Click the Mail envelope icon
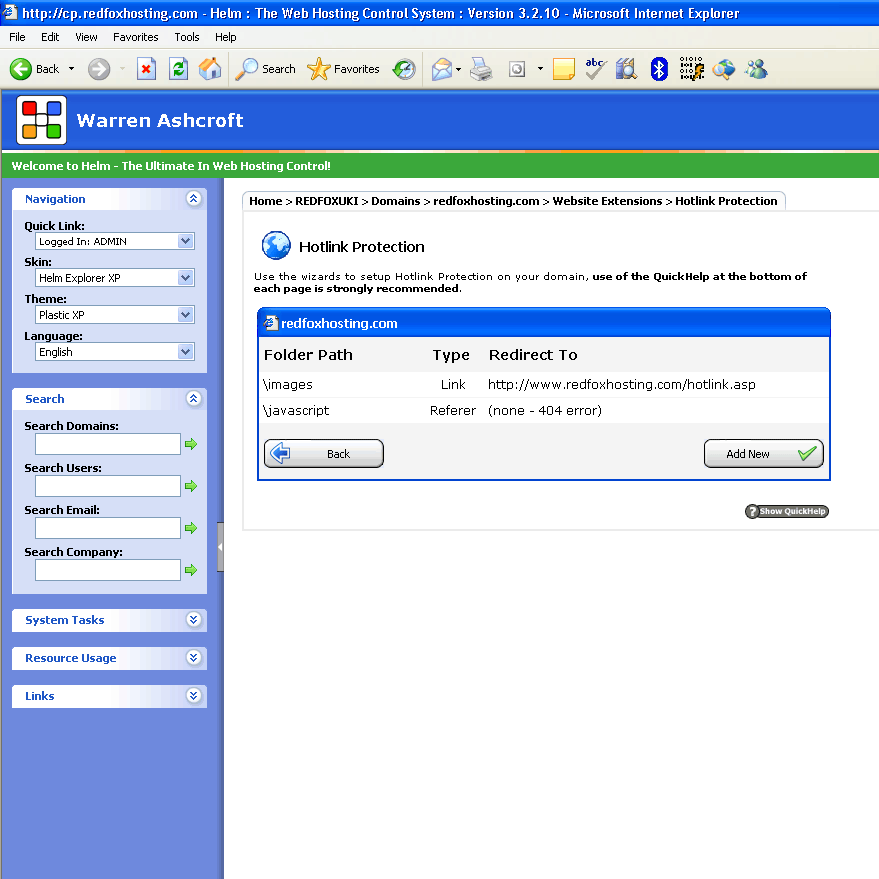Viewport: 879px width, 879px height. pos(442,70)
